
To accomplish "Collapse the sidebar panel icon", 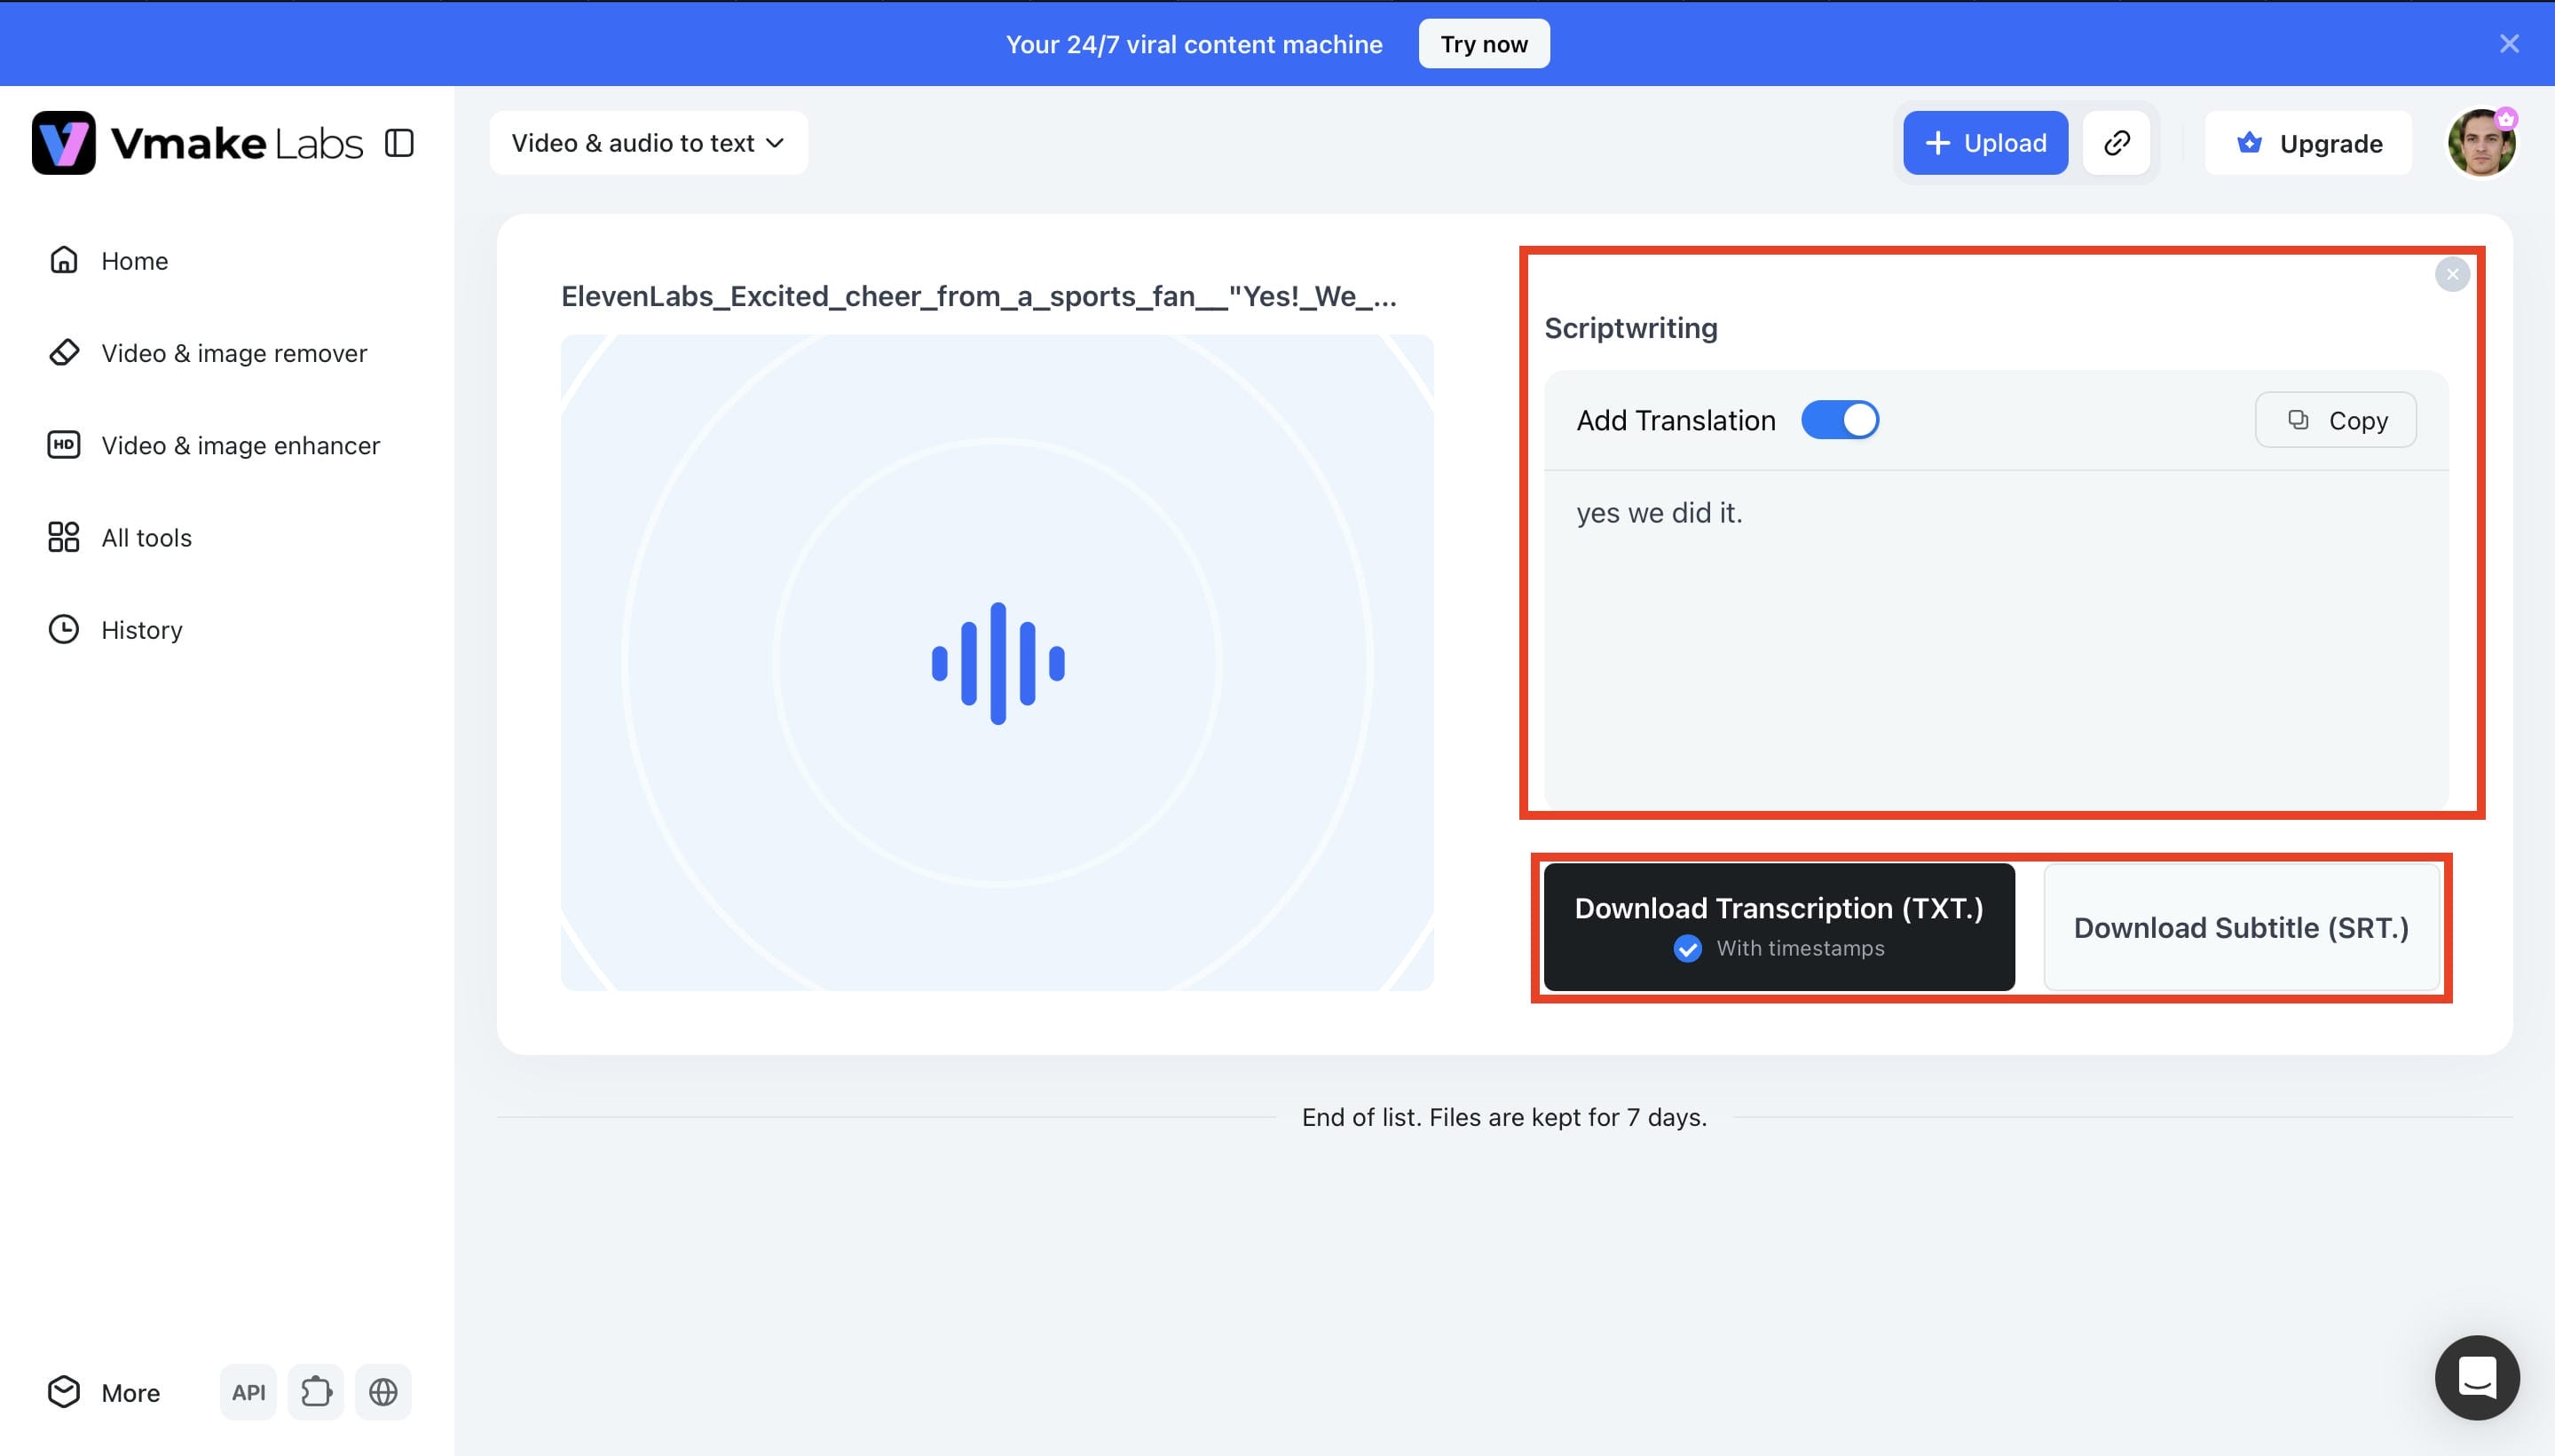I will (x=399, y=143).
